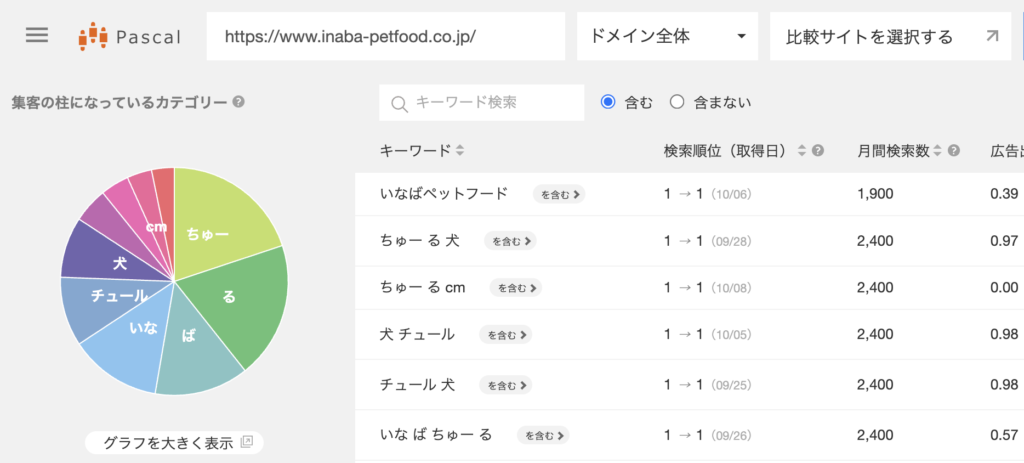Click the rank dated (09/28)

point(707,241)
